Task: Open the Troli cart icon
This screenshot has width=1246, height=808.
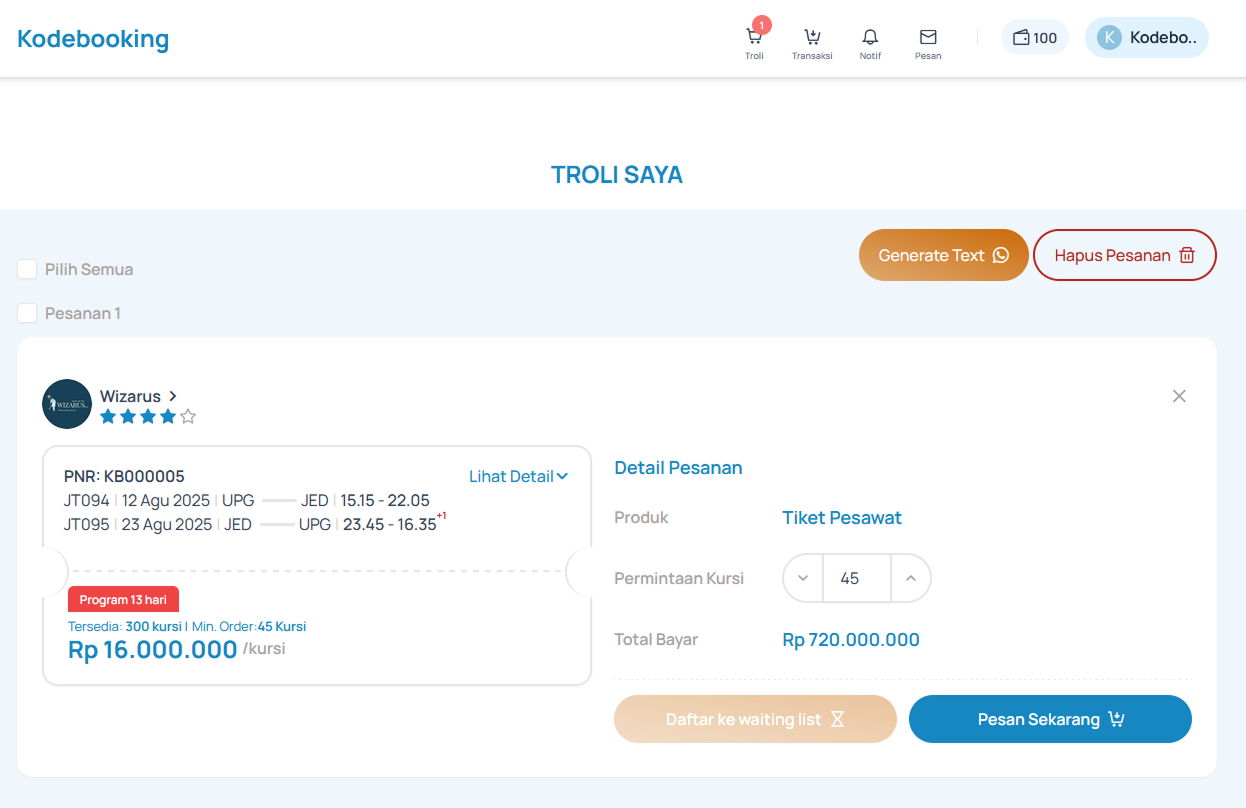Action: coord(754,38)
